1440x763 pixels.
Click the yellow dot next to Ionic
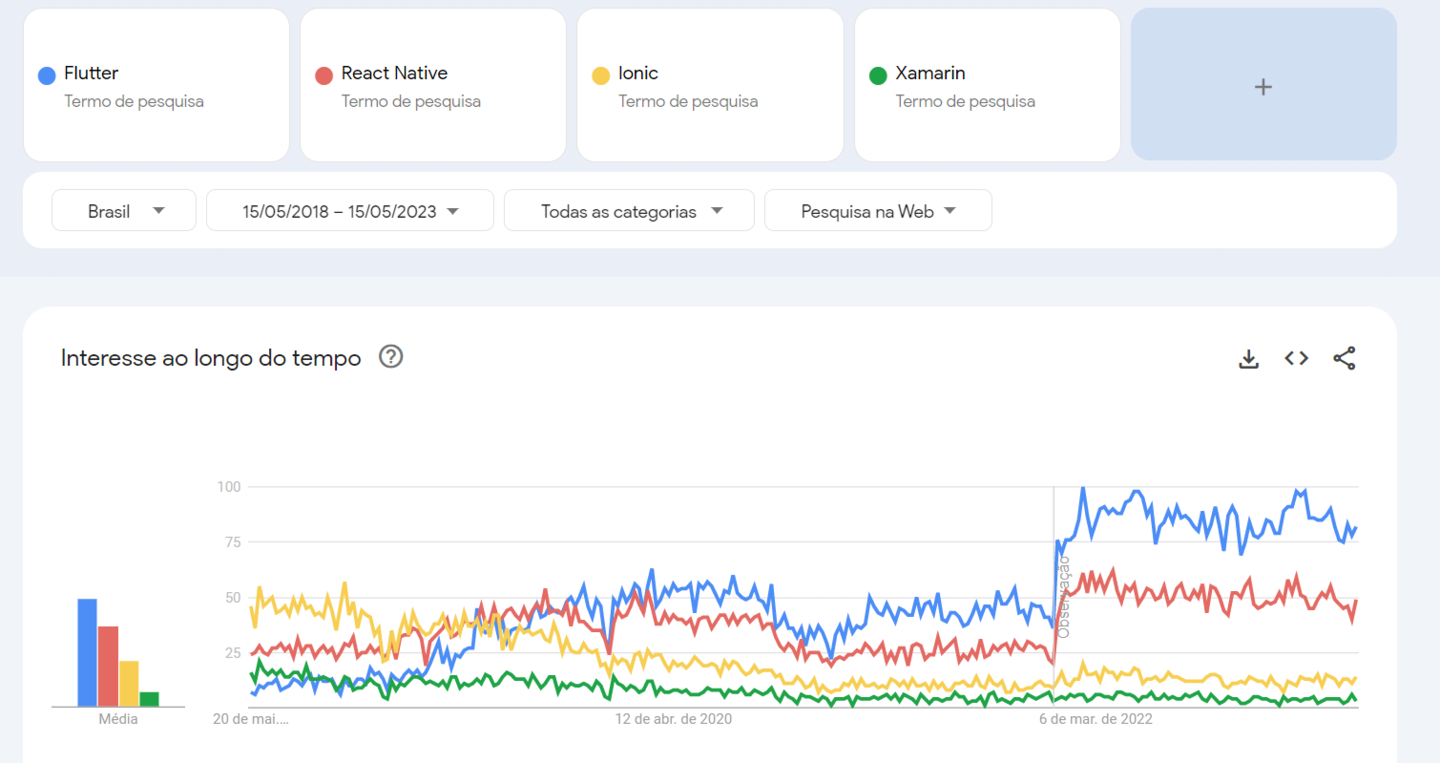pyautogui.click(x=600, y=73)
